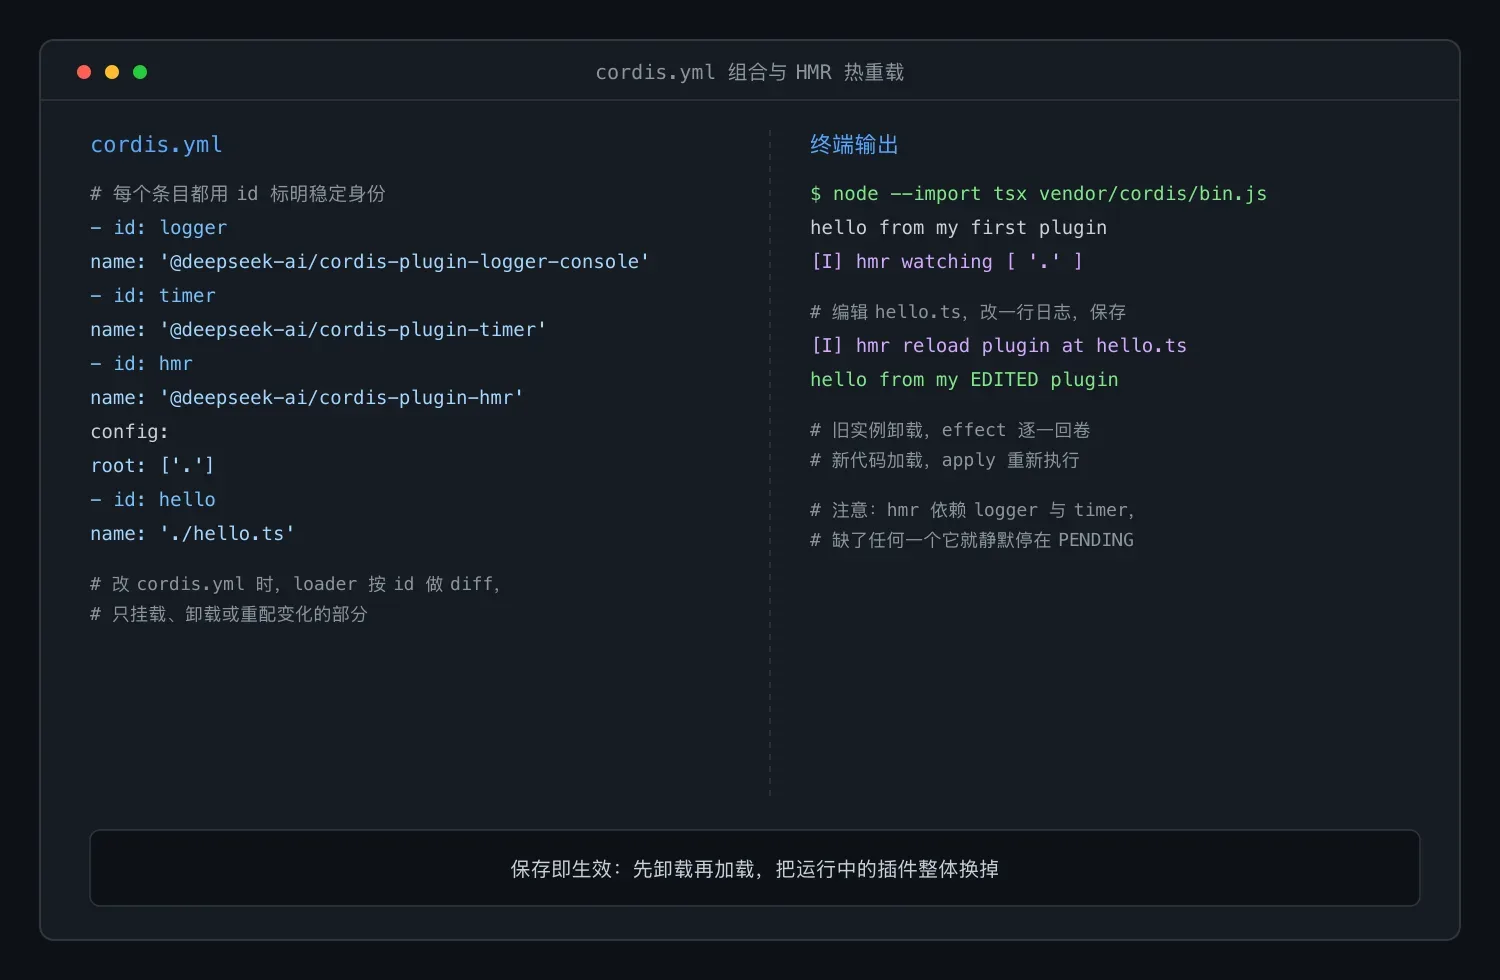This screenshot has height=980, width=1500.
Task: Click the comment '# 编辑 hello.ts, 改一行日志, 保存'
Action: click(968, 312)
